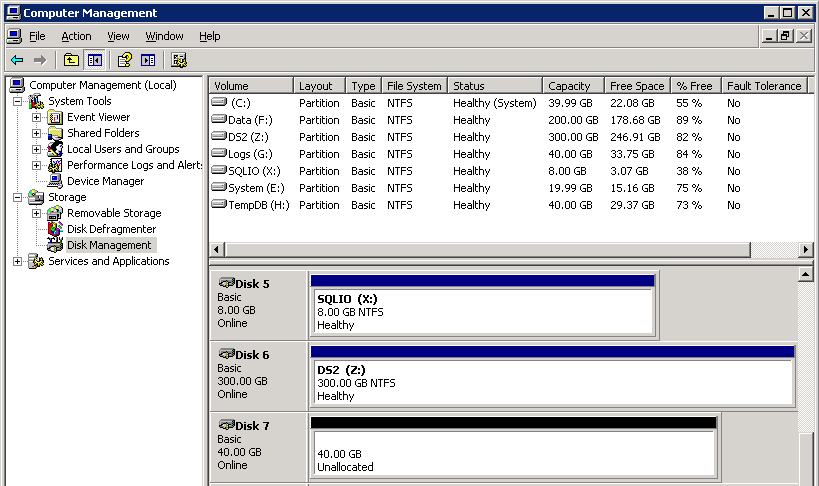Open the View menu
819x486 pixels.
pyautogui.click(x=118, y=36)
